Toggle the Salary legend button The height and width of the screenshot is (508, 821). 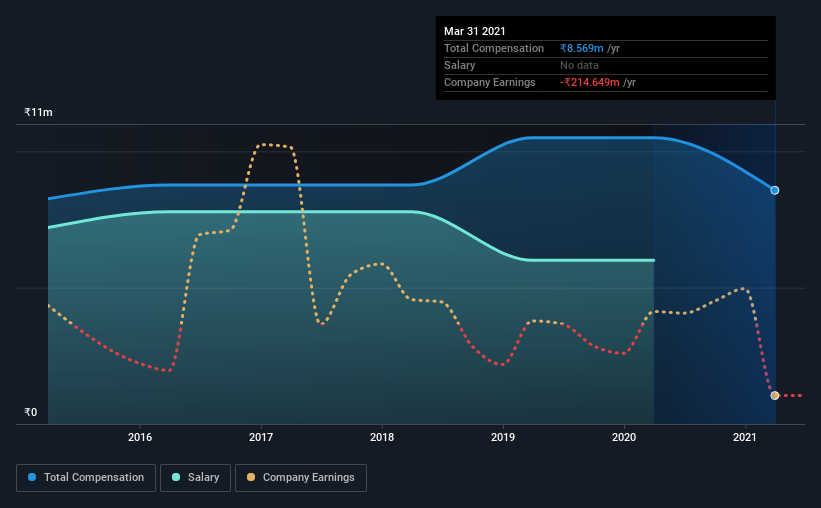pyautogui.click(x=195, y=478)
